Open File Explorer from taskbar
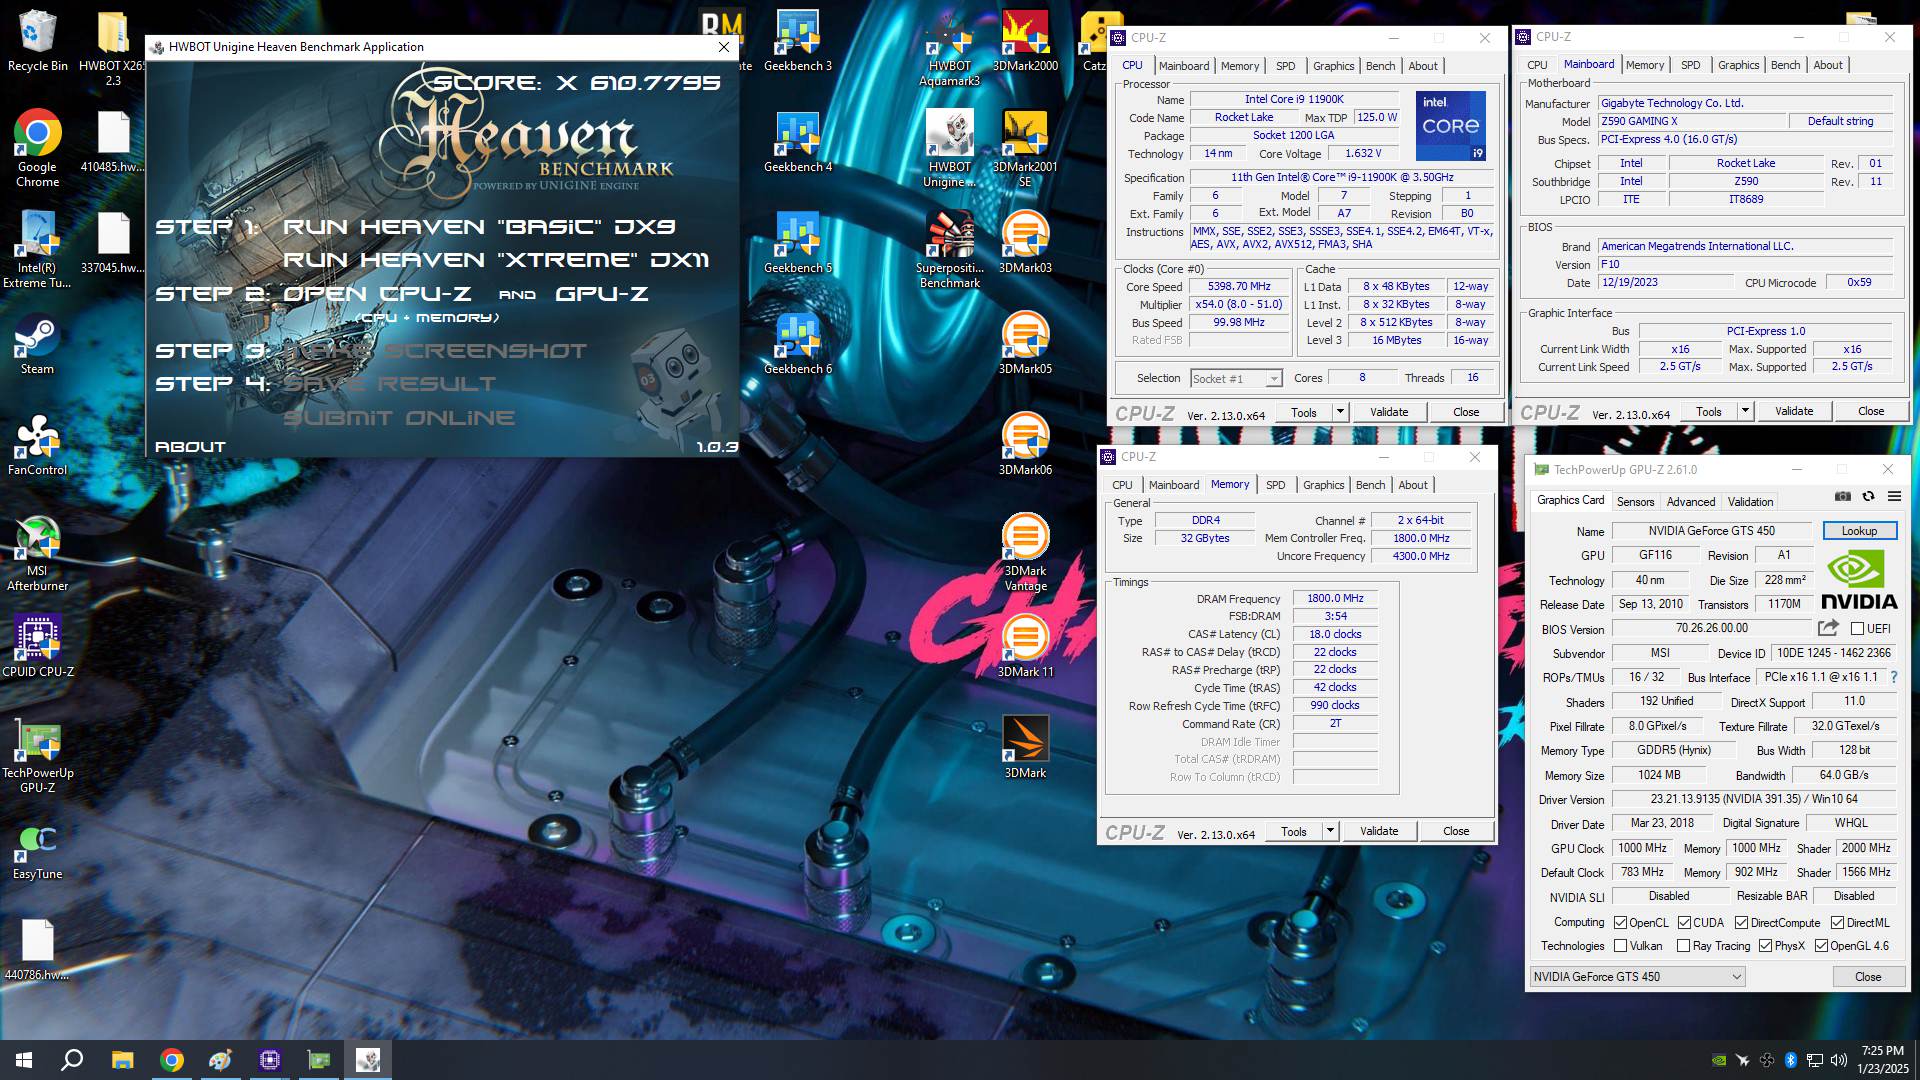 click(122, 1060)
